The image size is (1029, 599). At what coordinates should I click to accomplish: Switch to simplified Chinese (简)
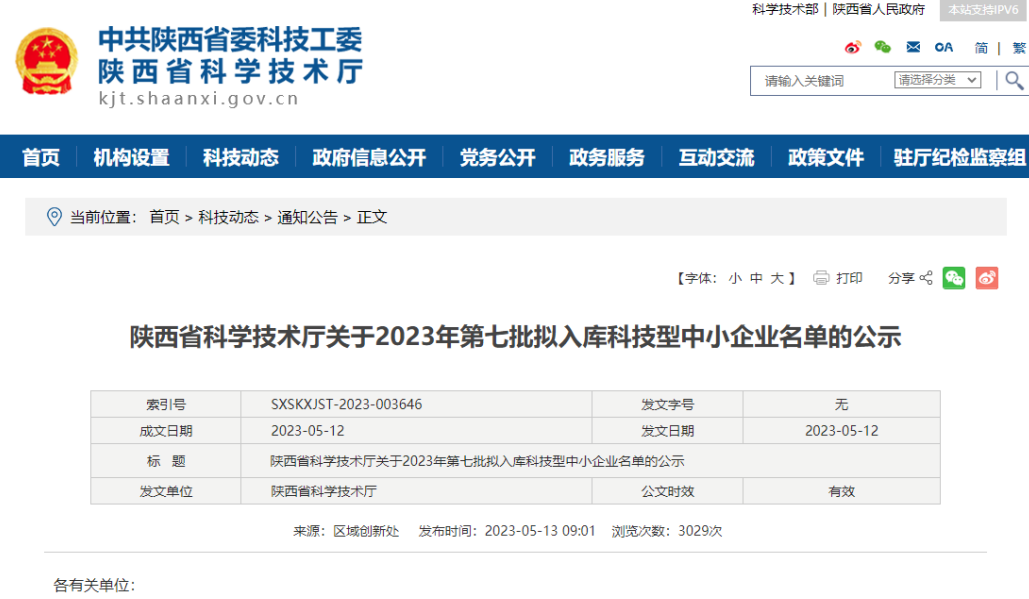pos(981,48)
